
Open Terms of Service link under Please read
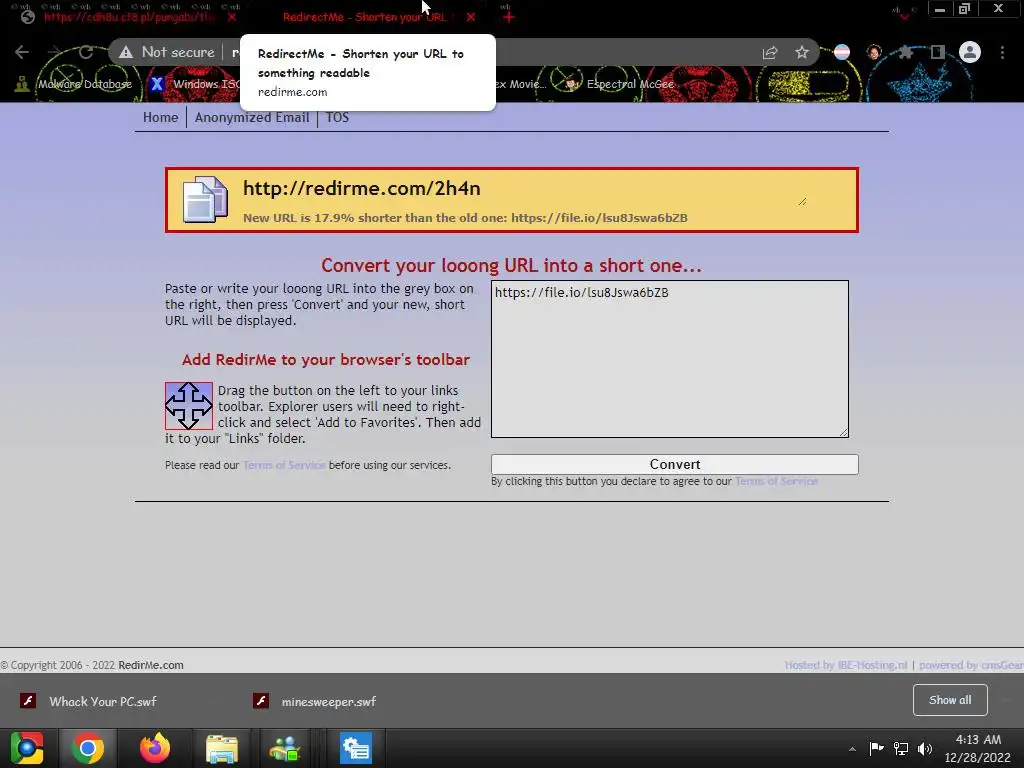click(284, 465)
